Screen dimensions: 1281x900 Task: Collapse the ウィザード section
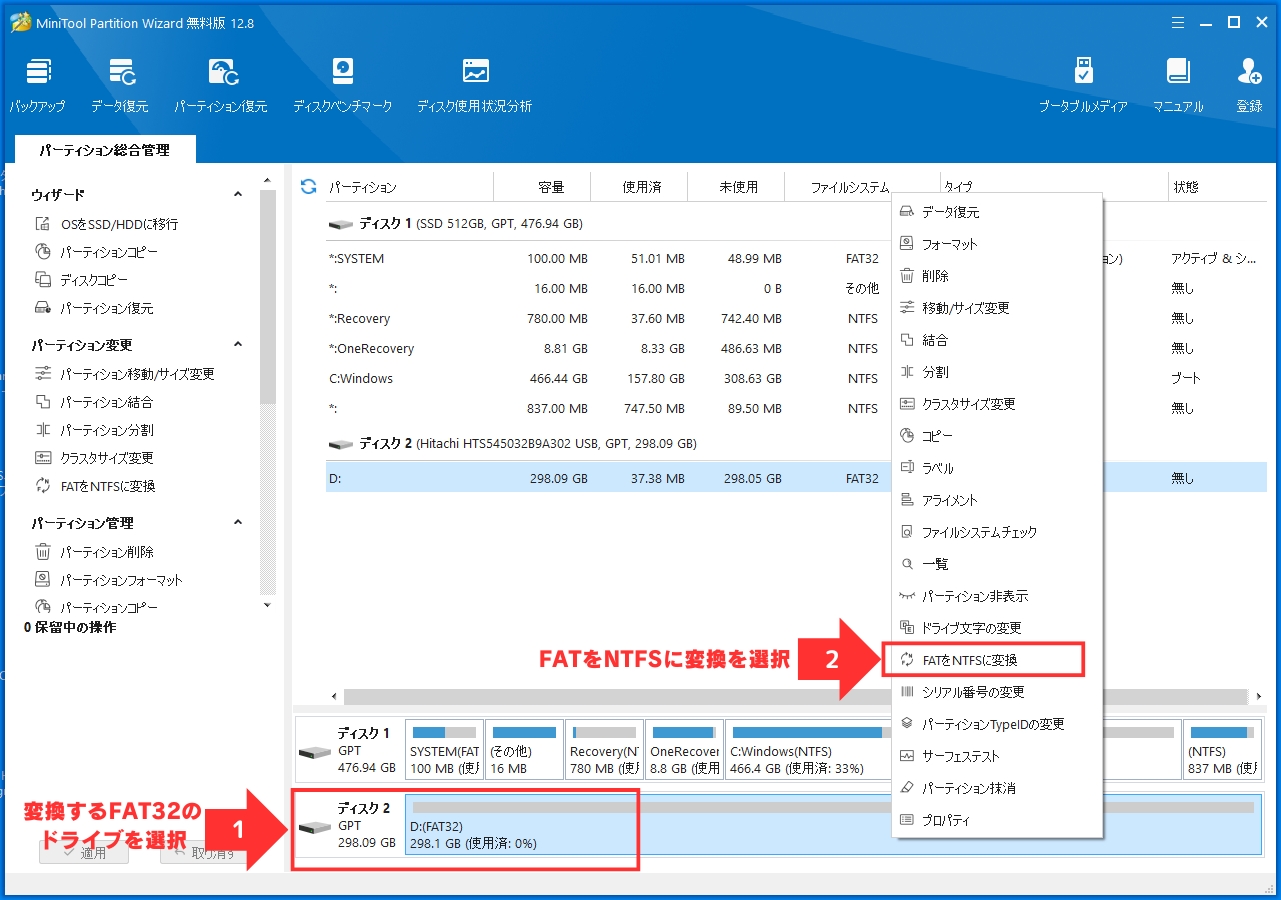(238, 195)
